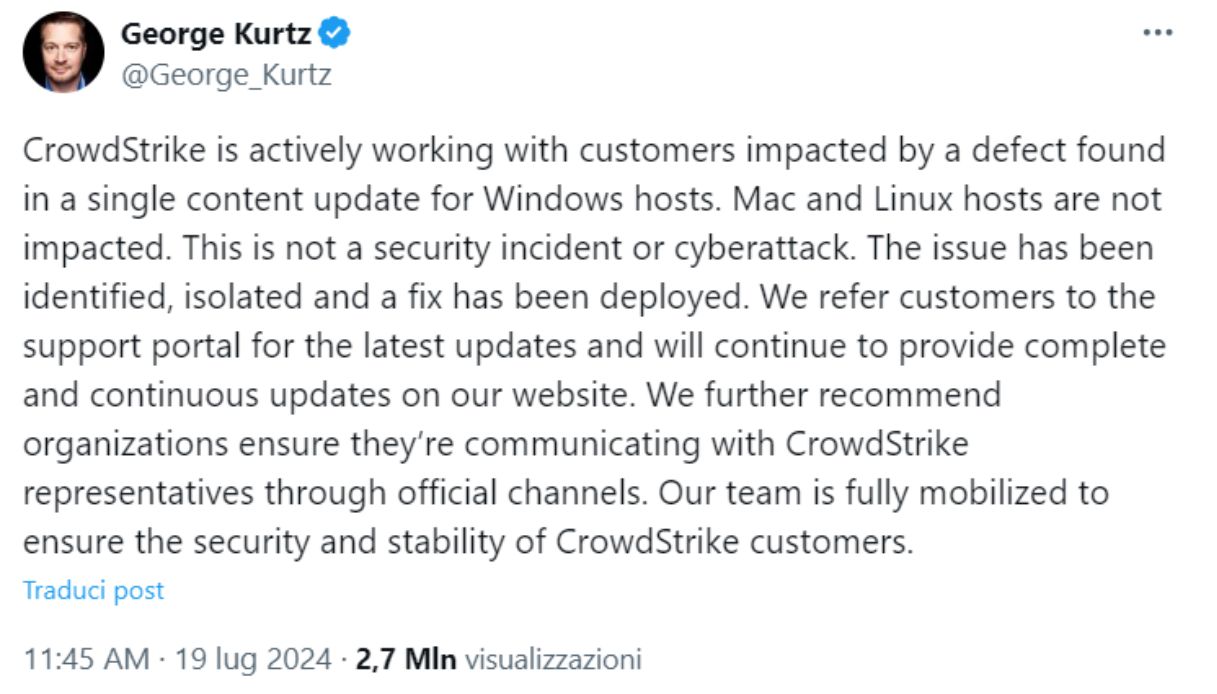Click the blue verified badge icon

tap(334, 34)
